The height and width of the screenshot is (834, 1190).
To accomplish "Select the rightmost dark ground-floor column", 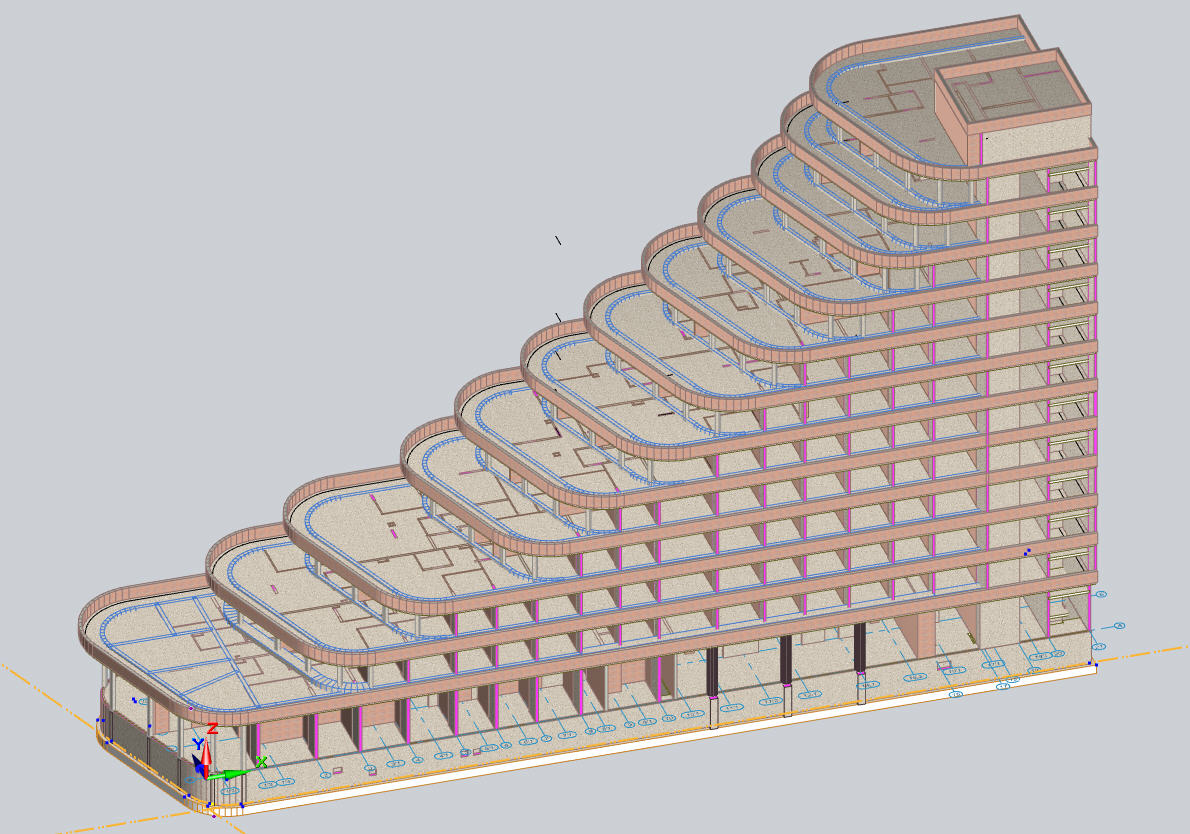I will point(859,658).
